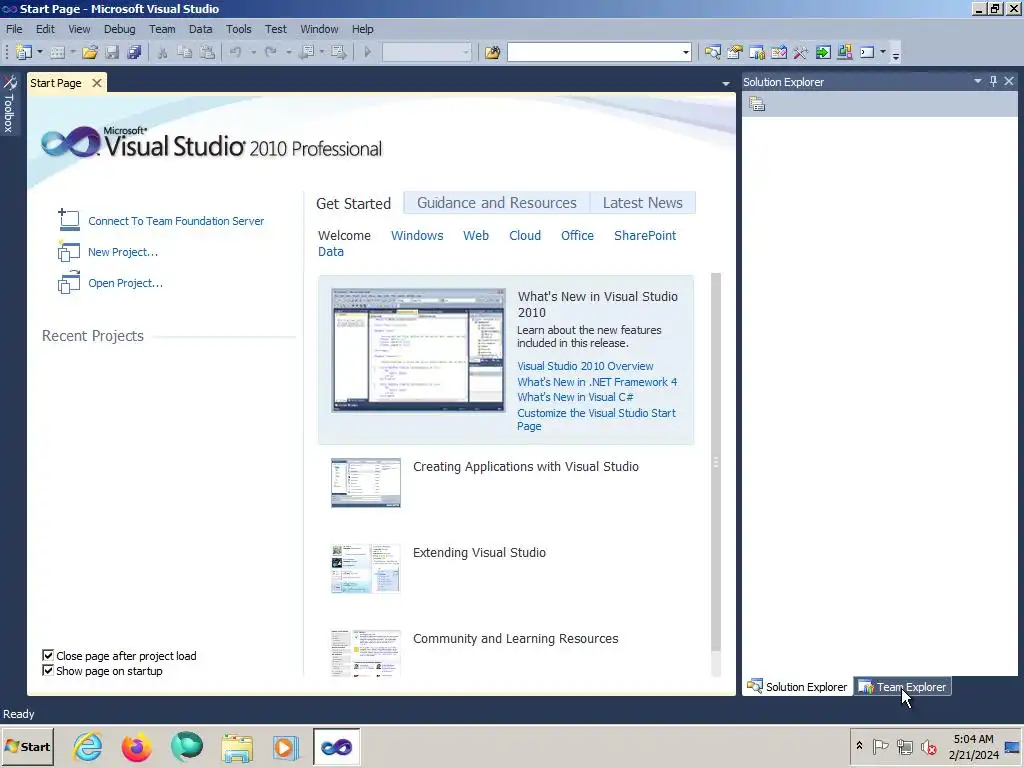
Task: Click the Start Debugging play icon
Action: pyautogui.click(x=367, y=52)
